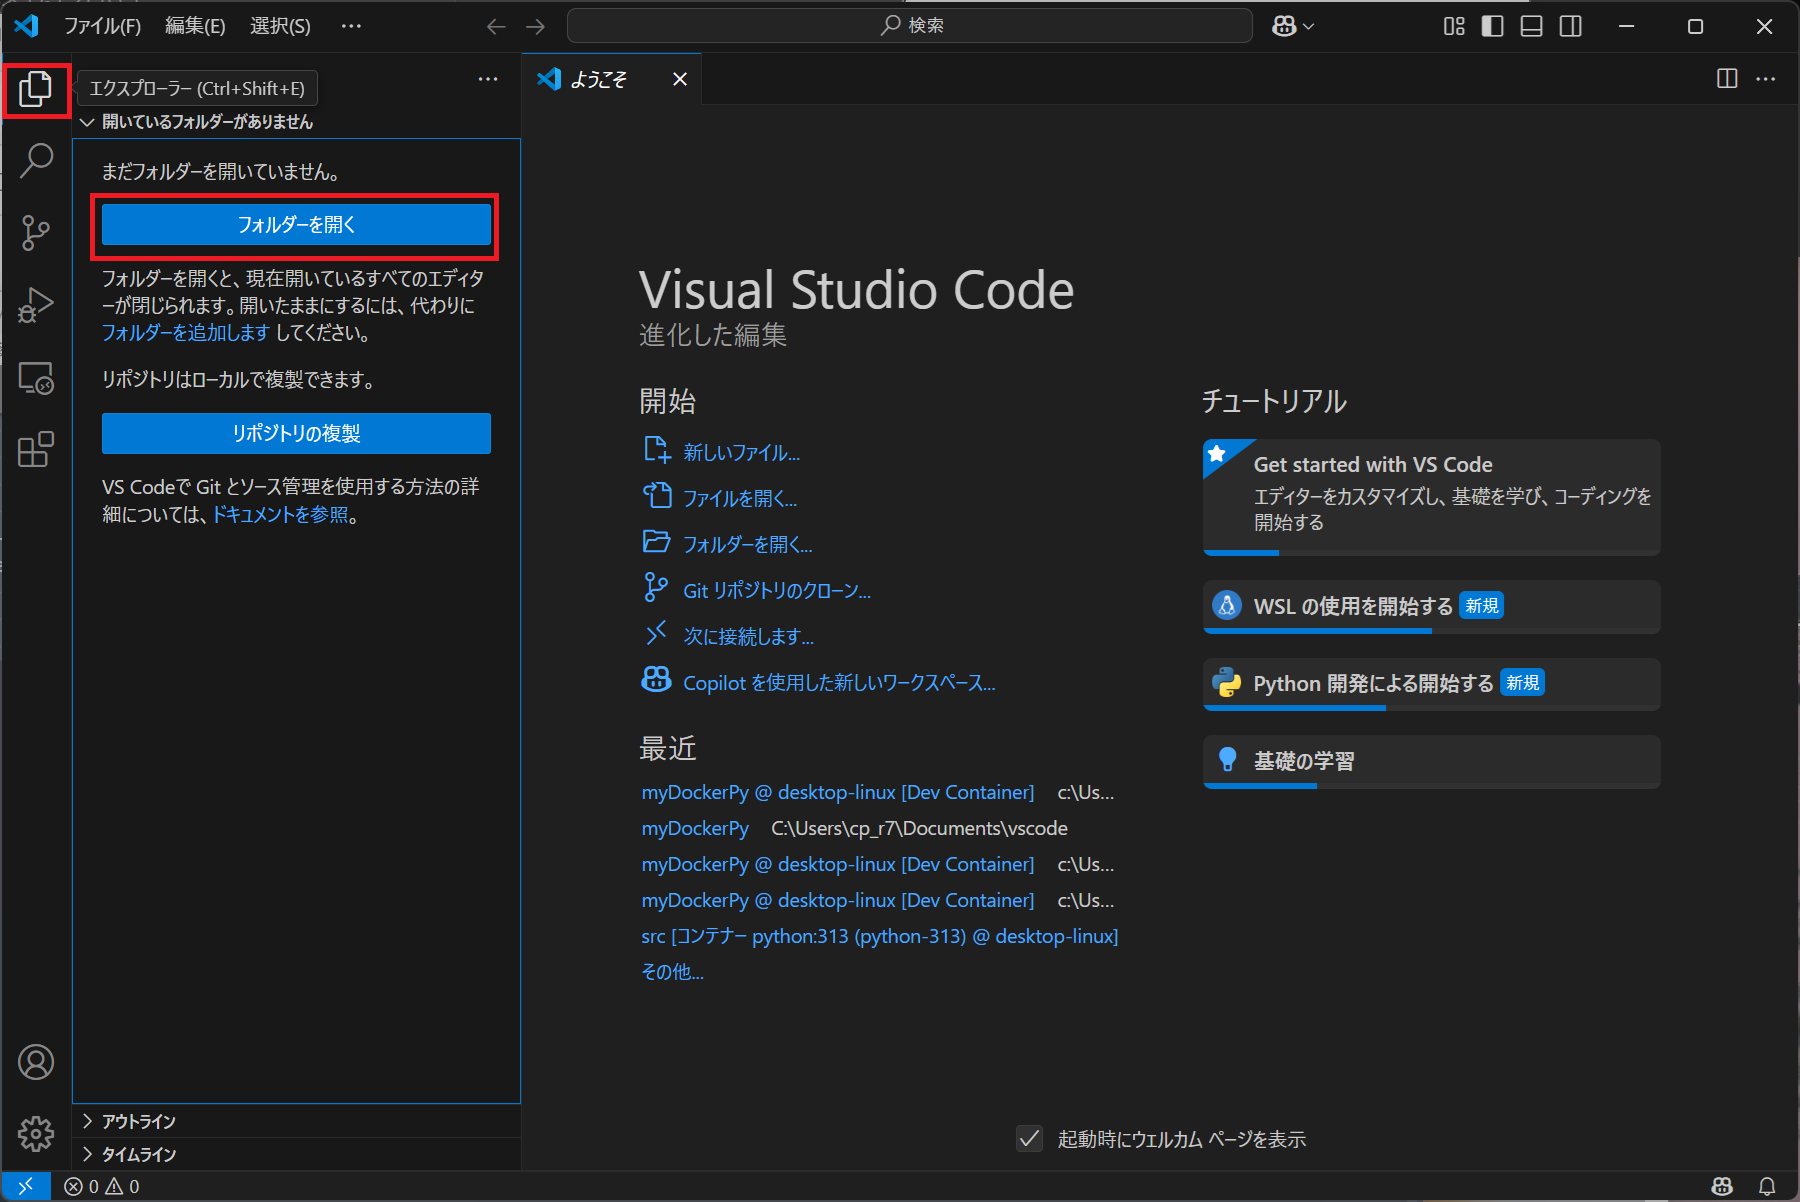Open the Run and Debug view
Viewport: 1800px width, 1202px height.
click(36, 305)
